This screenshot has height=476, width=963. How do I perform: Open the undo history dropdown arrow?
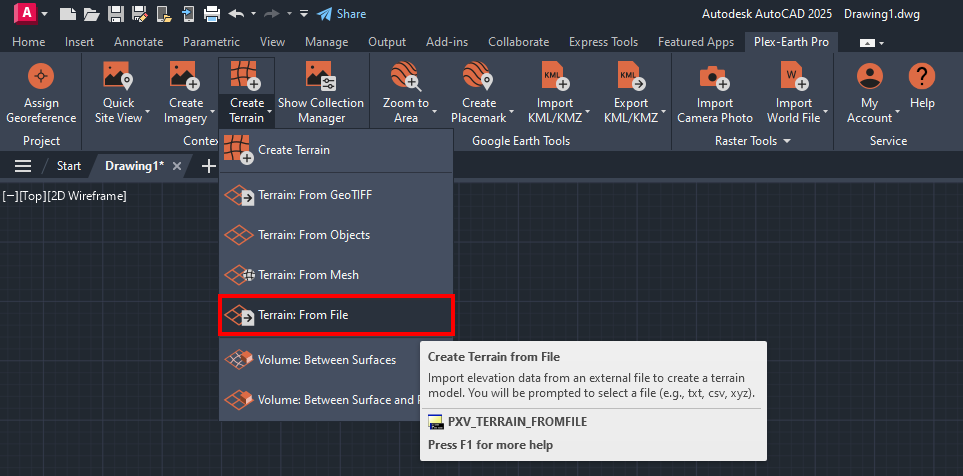tap(253, 14)
